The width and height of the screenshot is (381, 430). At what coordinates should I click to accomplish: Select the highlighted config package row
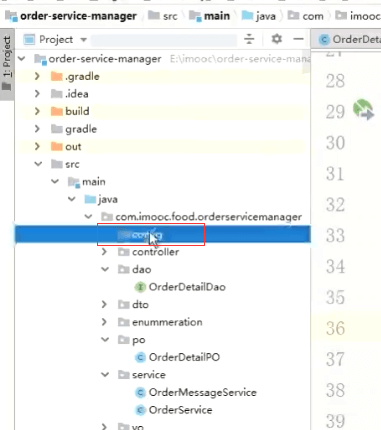pos(163,234)
